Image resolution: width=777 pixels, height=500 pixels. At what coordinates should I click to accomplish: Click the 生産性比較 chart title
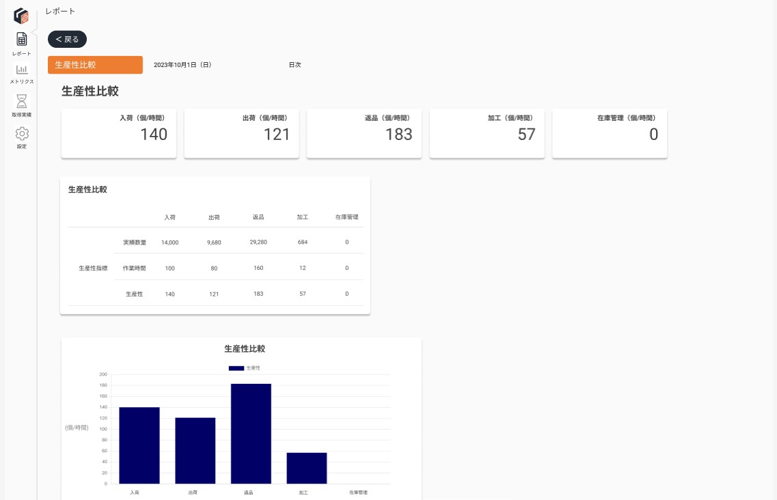click(x=245, y=349)
